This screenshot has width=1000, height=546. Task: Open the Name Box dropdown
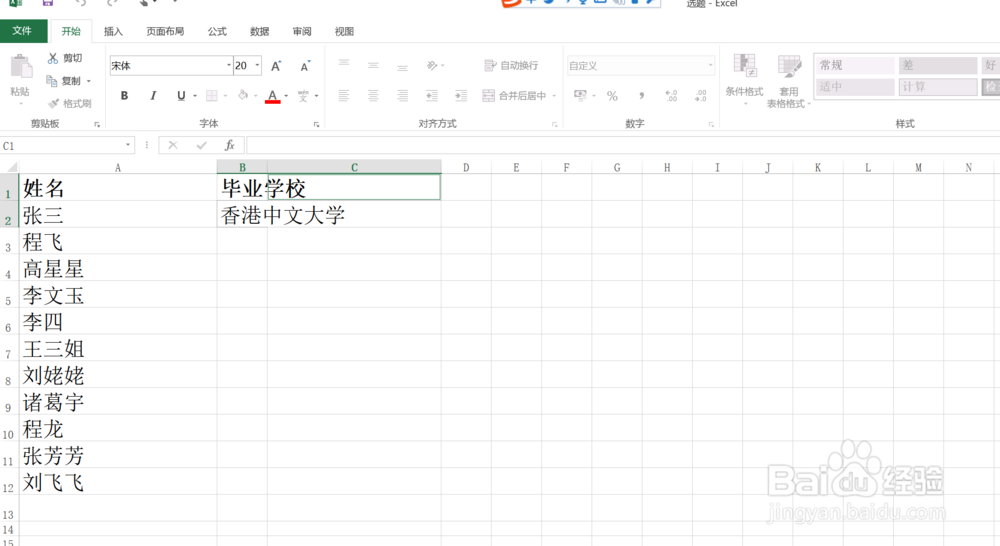tap(128, 145)
